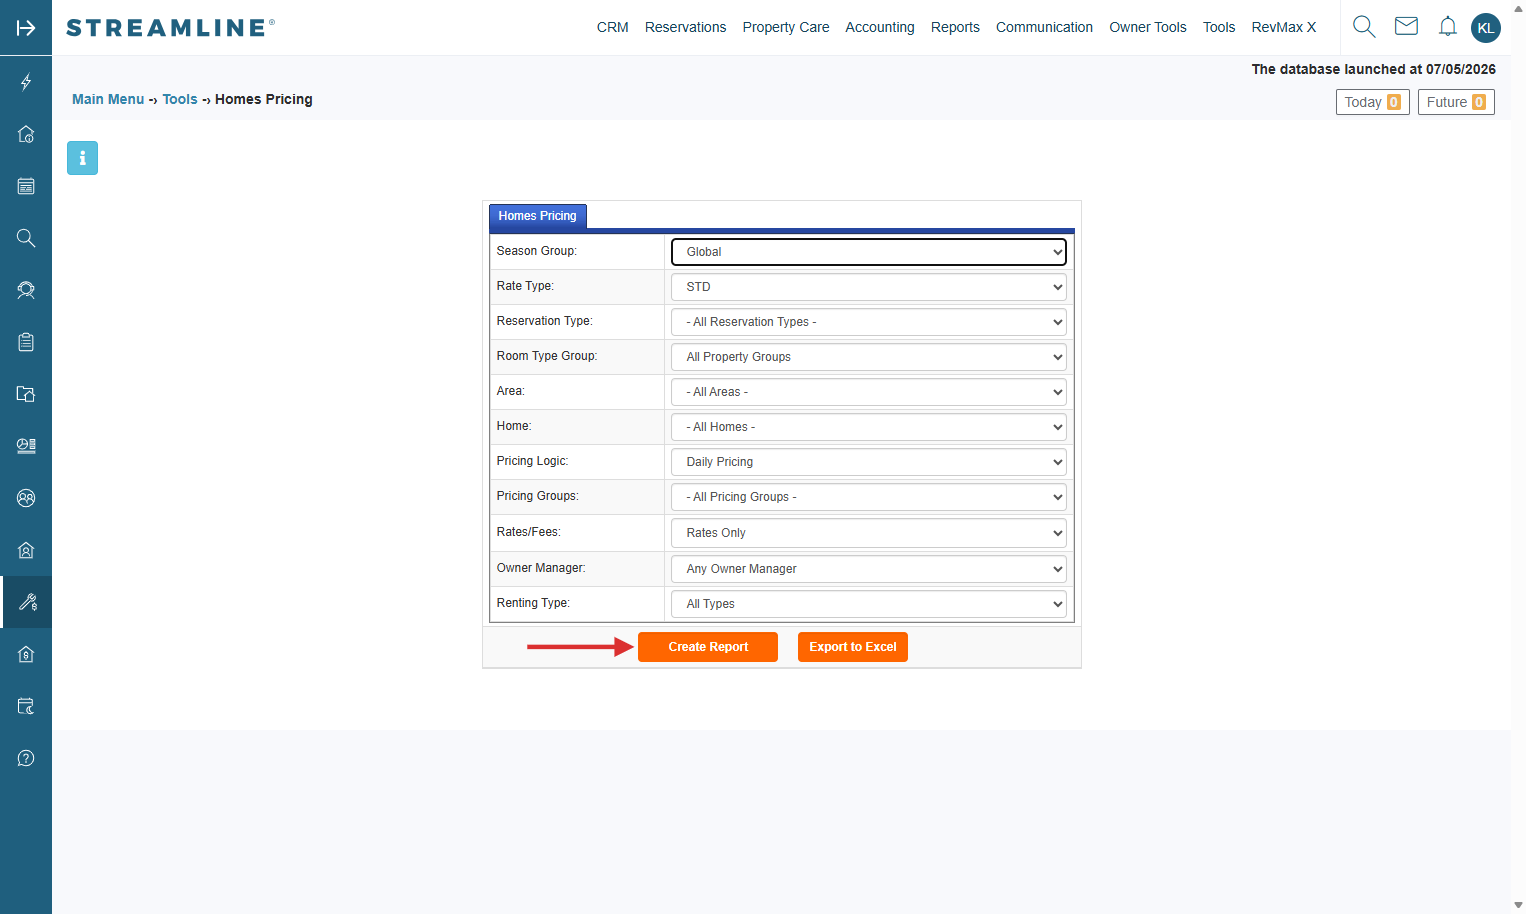Open the headset support agent sidebar icon
Screen dimensions: 1526x914
26,290
